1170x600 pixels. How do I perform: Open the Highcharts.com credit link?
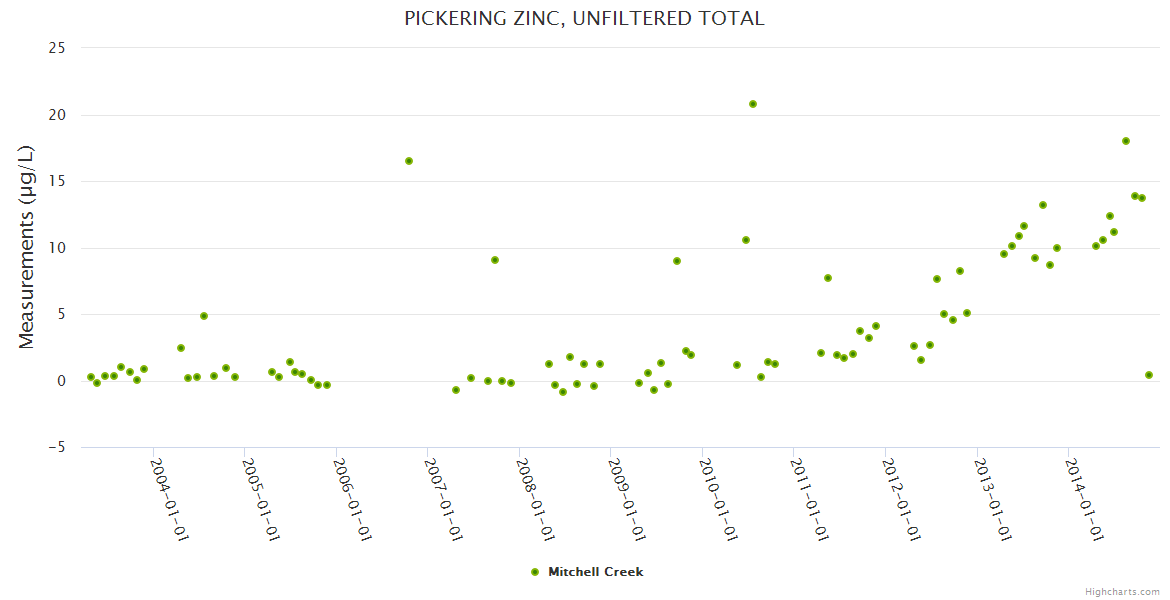click(x=1122, y=591)
